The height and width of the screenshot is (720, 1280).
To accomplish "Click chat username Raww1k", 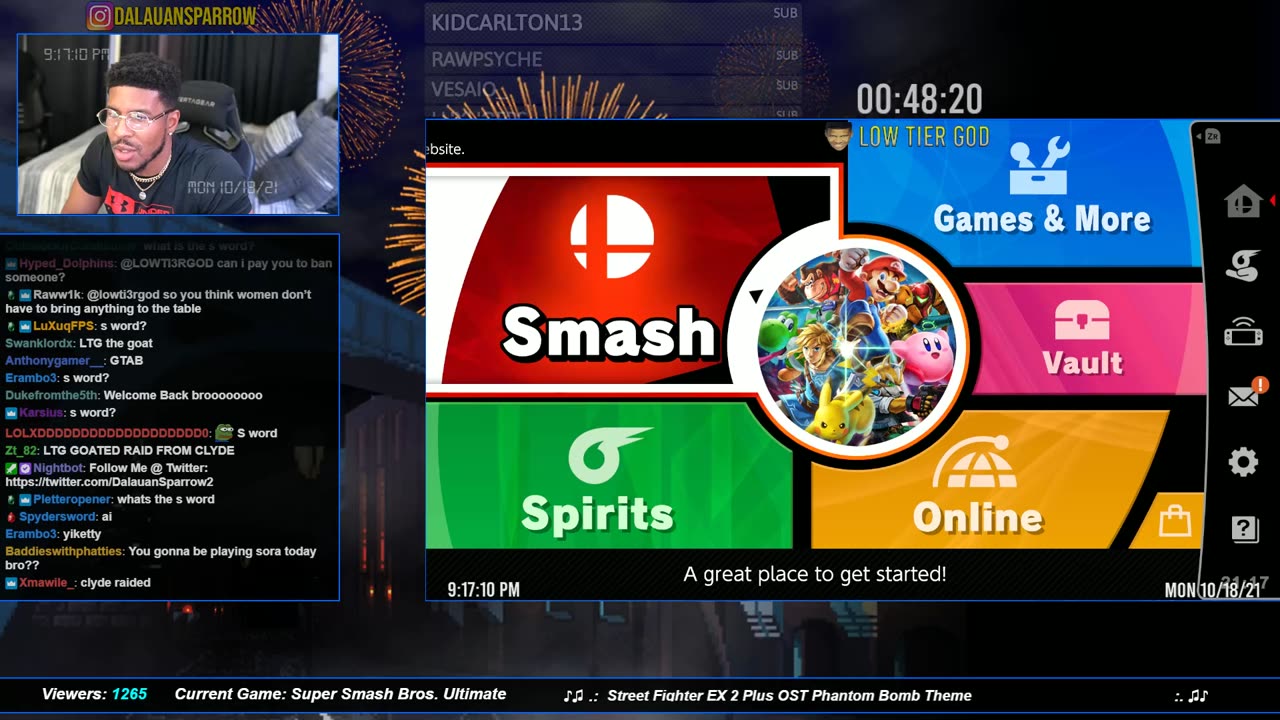I will pos(58,295).
